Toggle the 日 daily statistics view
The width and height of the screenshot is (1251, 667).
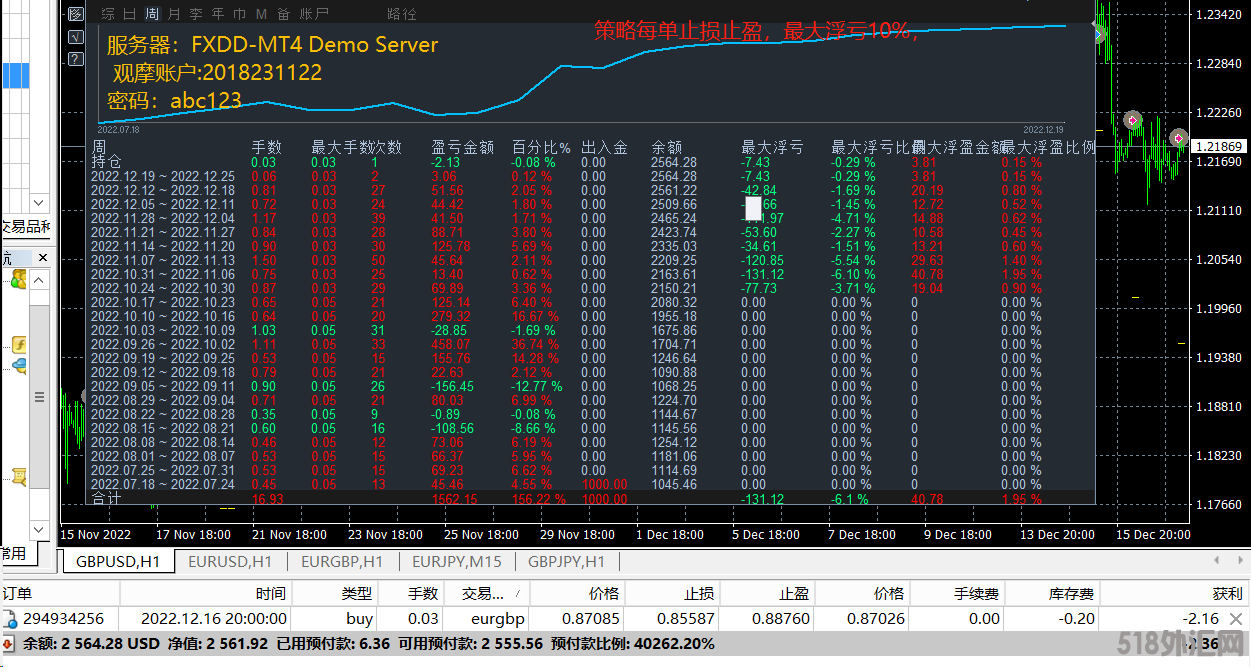point(129,14)
